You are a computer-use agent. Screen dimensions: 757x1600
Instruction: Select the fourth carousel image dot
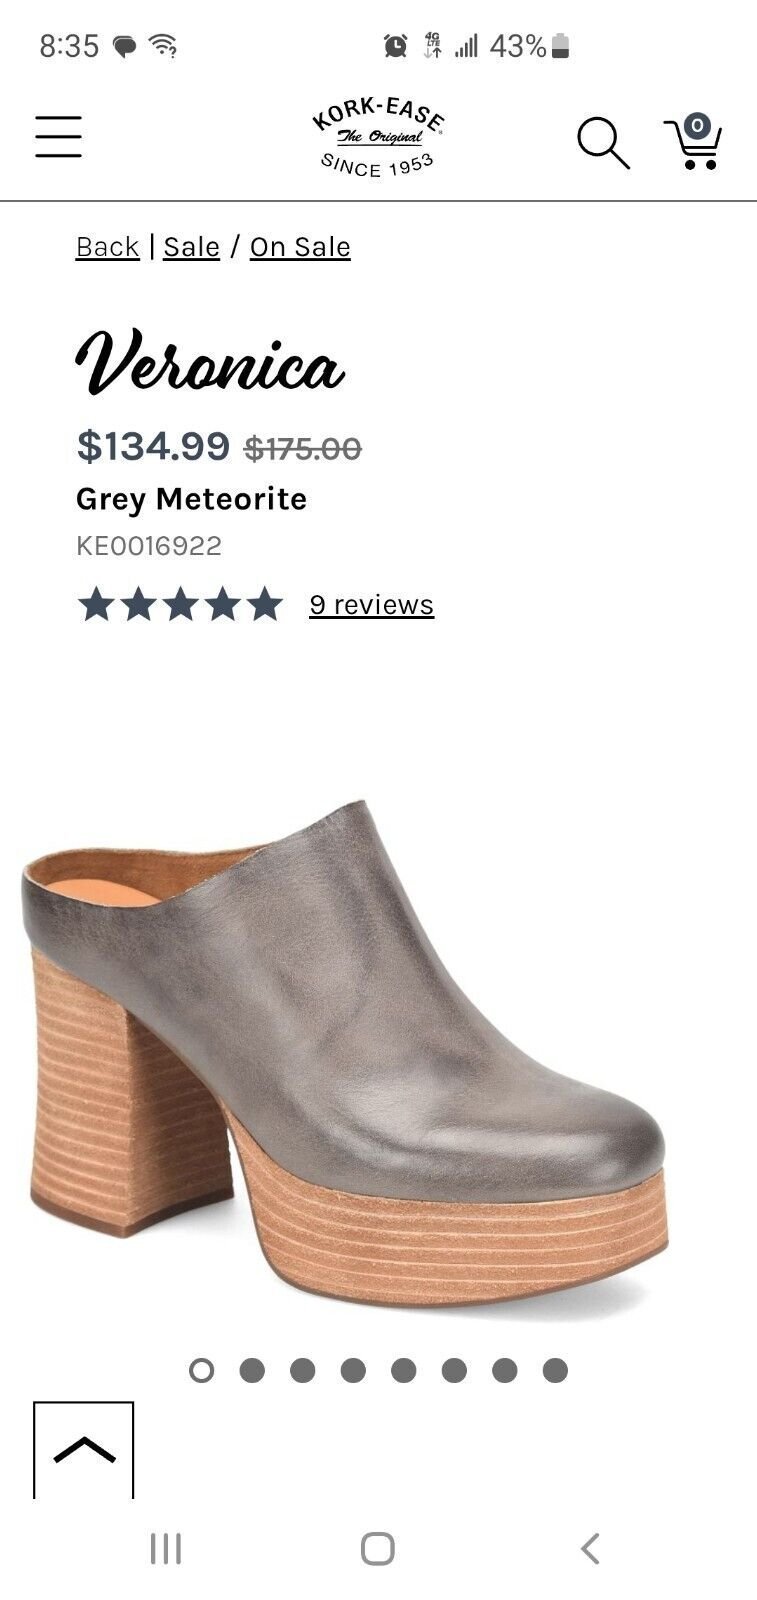[x=353, y=1370]
